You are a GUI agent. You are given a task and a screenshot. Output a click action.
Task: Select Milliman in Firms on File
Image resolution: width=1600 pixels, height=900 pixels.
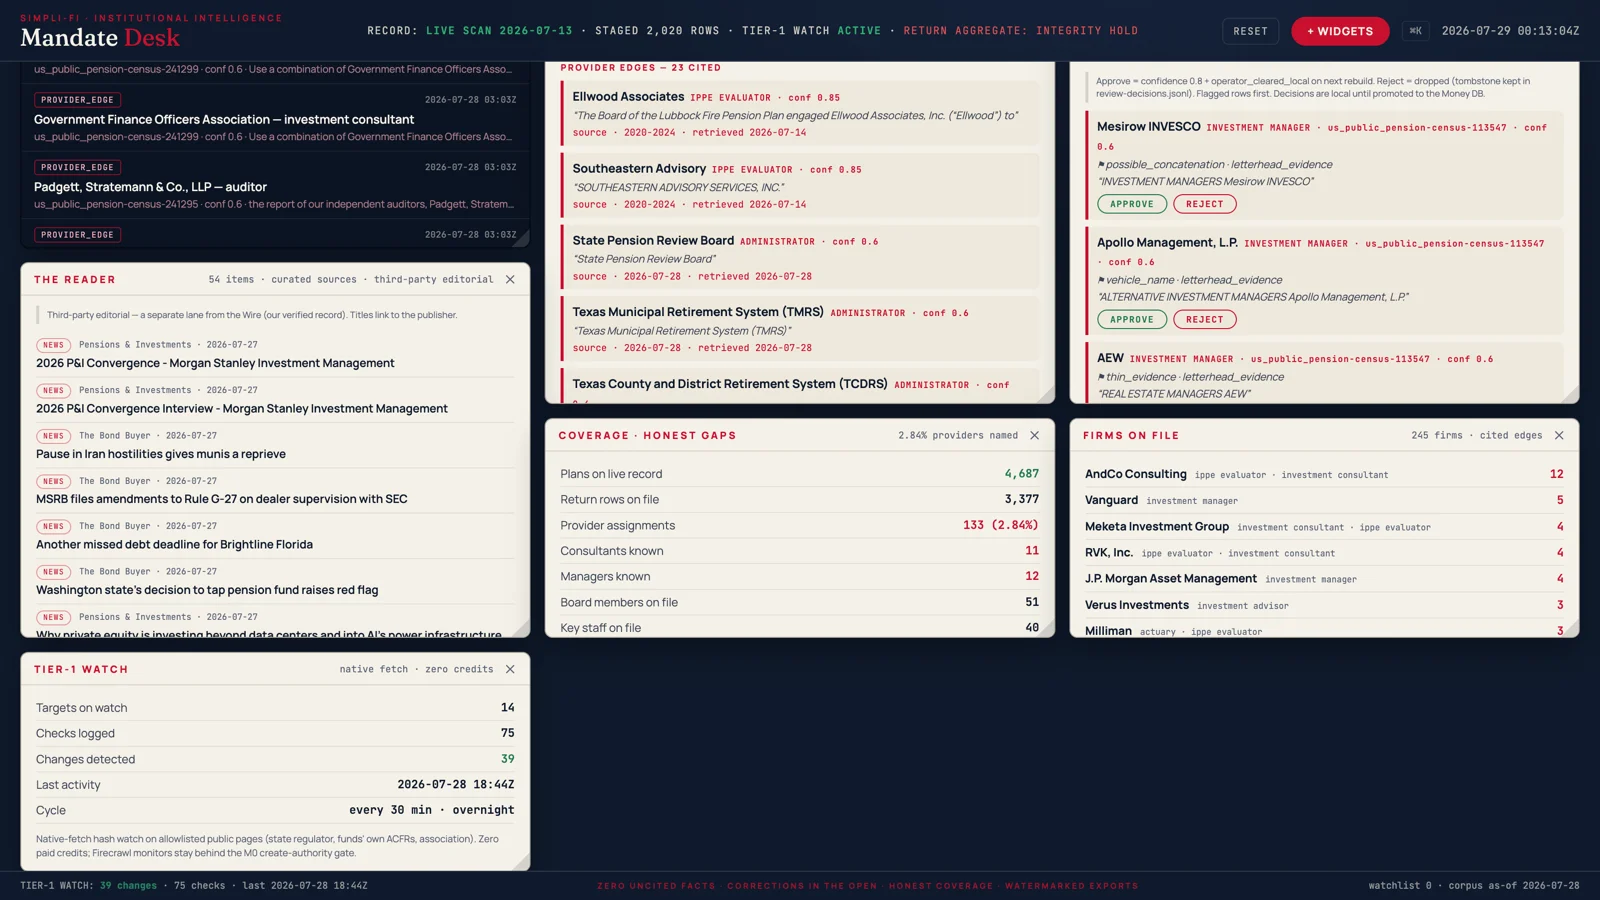pos(1324,630)
